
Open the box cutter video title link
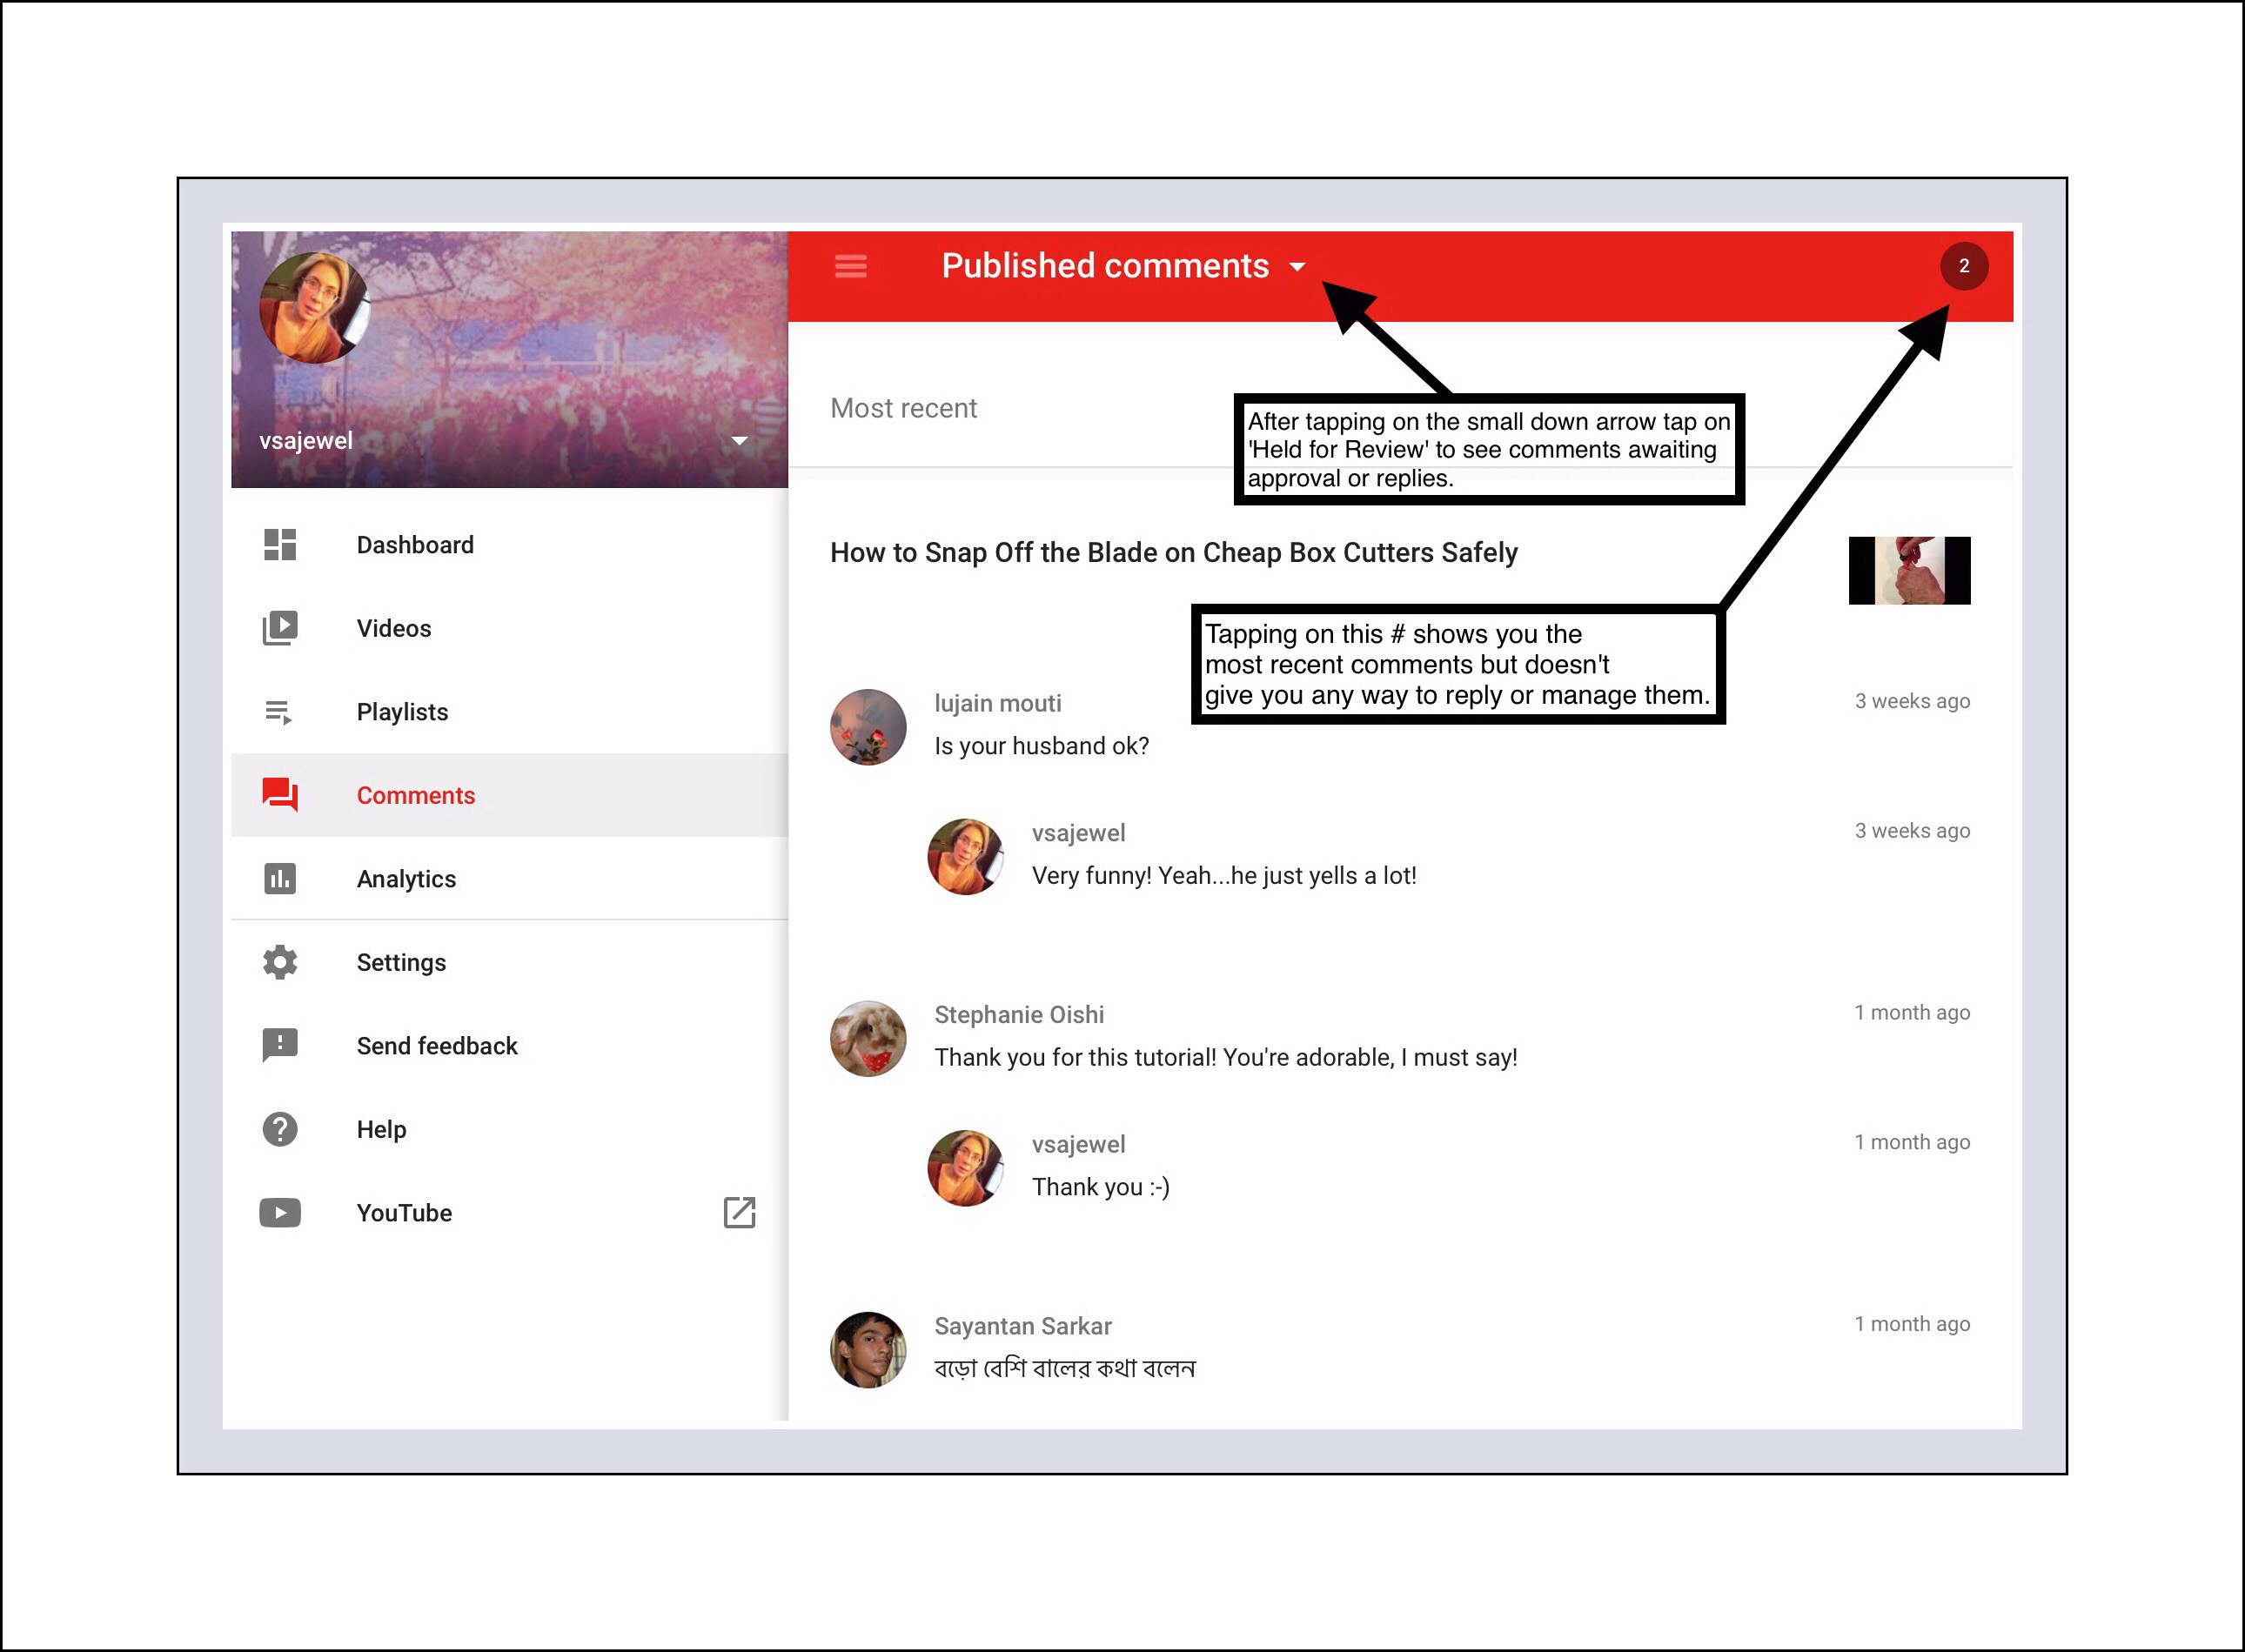pyautogui.click(x=1173, y=553)
